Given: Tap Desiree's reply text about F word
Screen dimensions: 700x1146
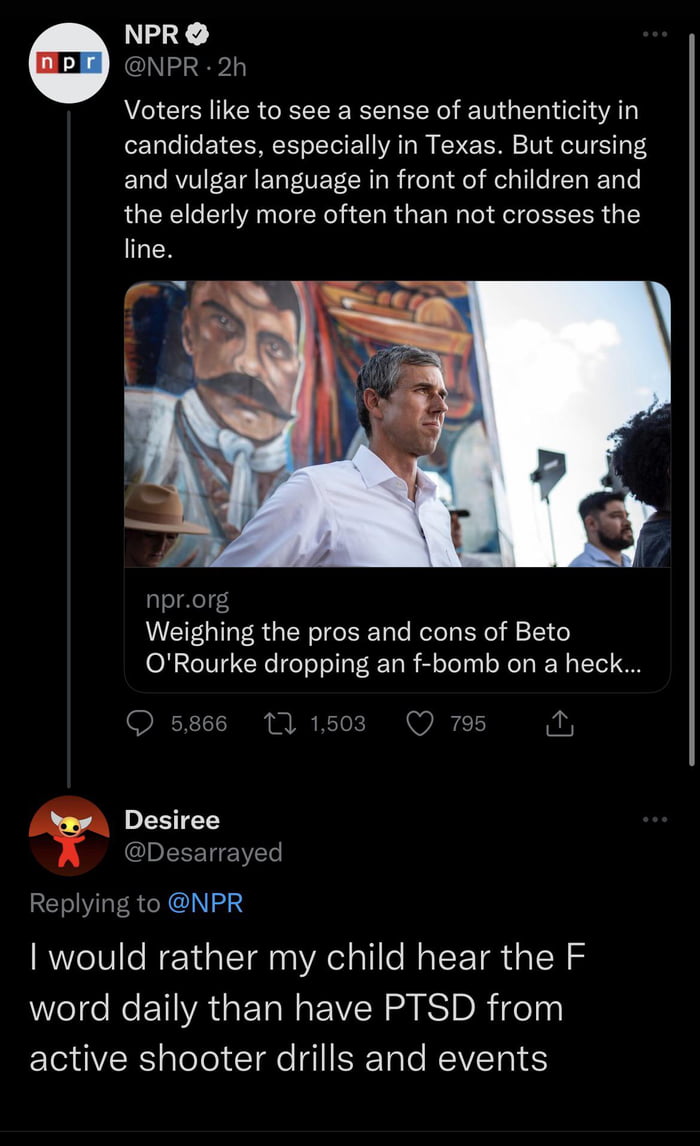Looking at the screenshot, I should tap(300, 1007).
